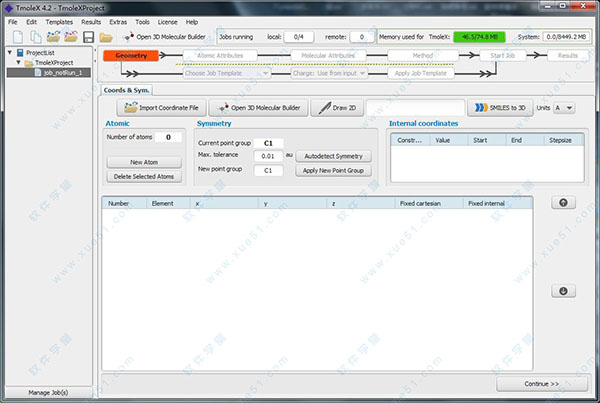
Task: Click the Geometry workflow step
Action: 131,55
